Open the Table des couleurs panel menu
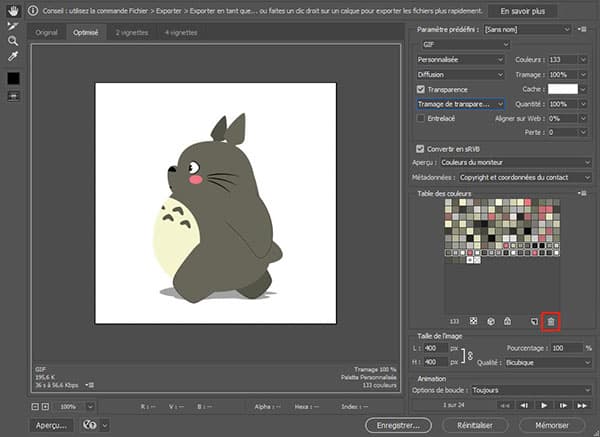This screenshot has height=437, width=600. 582,194
